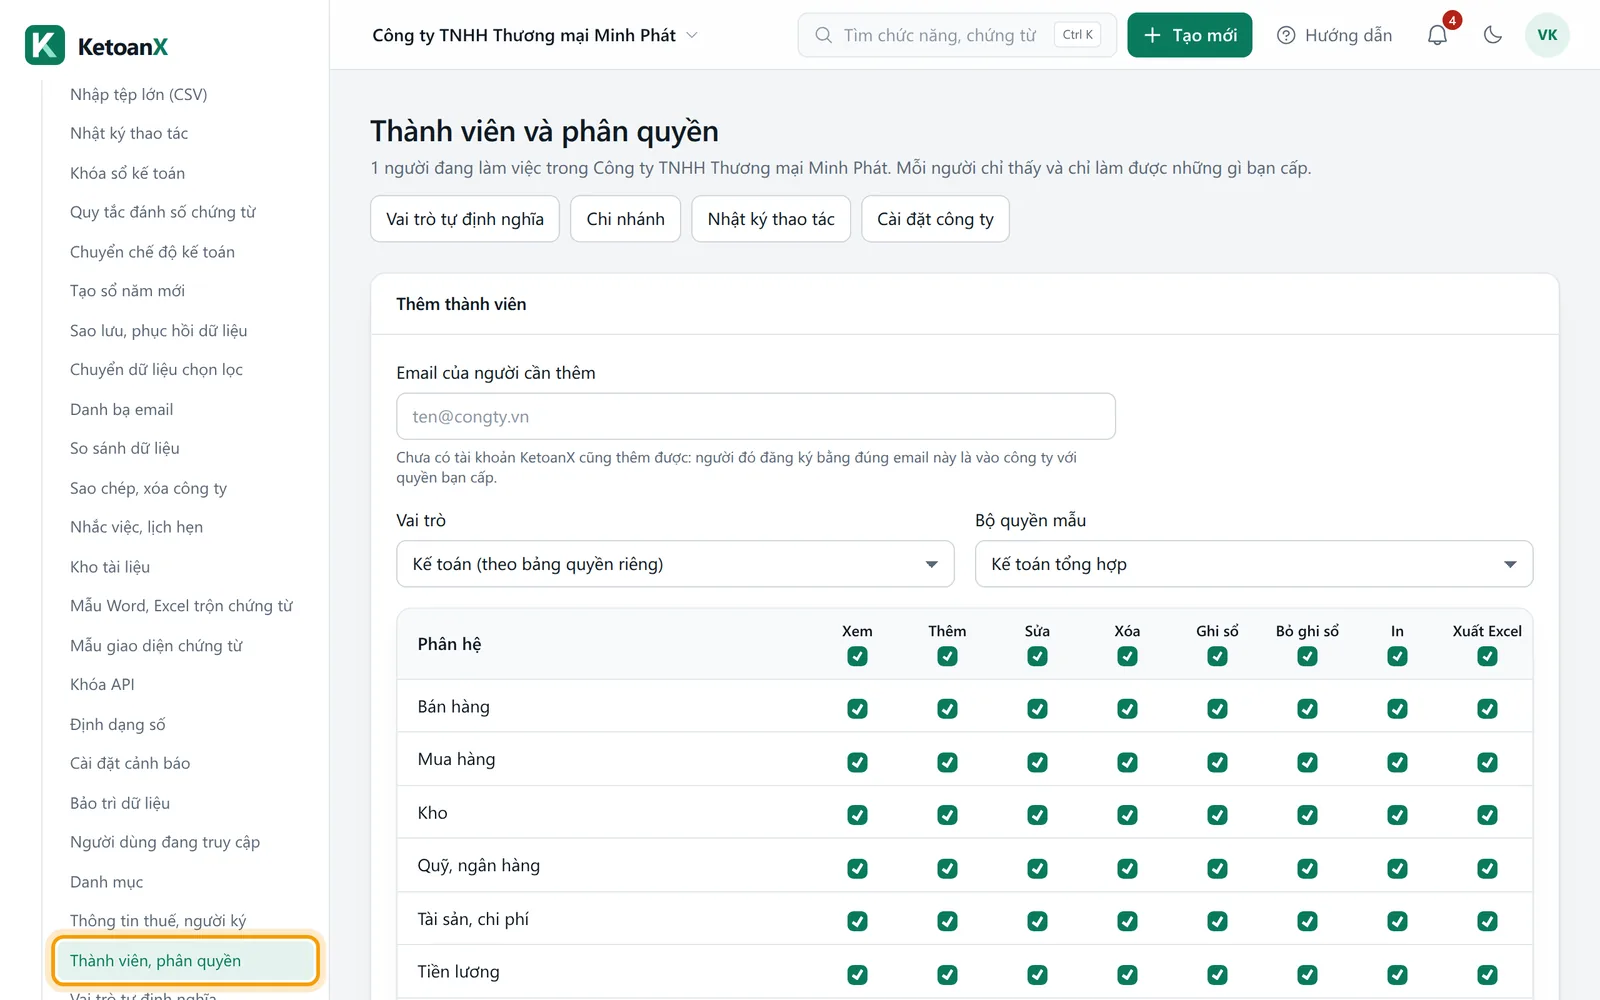The image size is (1600, 1000).
Task: Open Cài đặt công ty tab
Action: (x=935, y=219)
